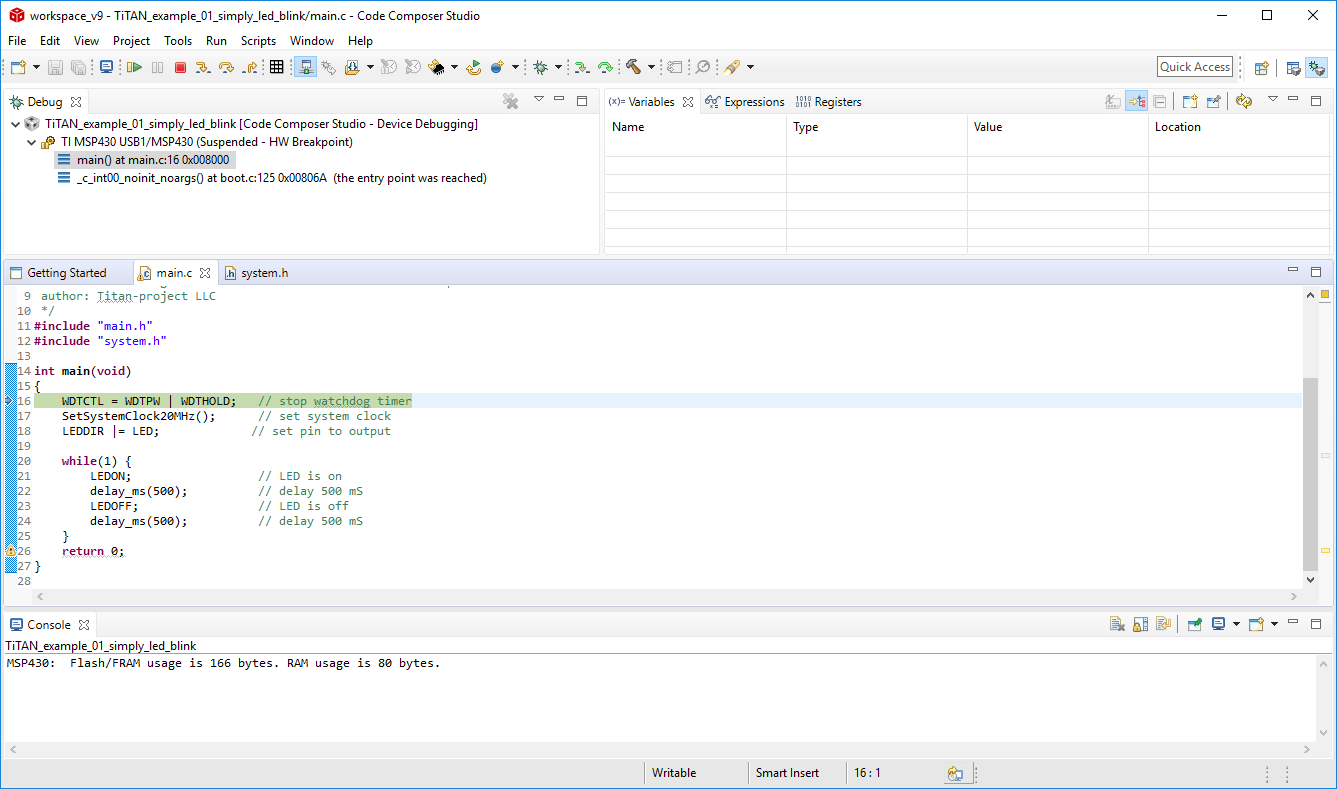The height and width of the screenshot is (789, 1337).
Task: Click the grid table toolbar icon
Action: click(277, 67)
